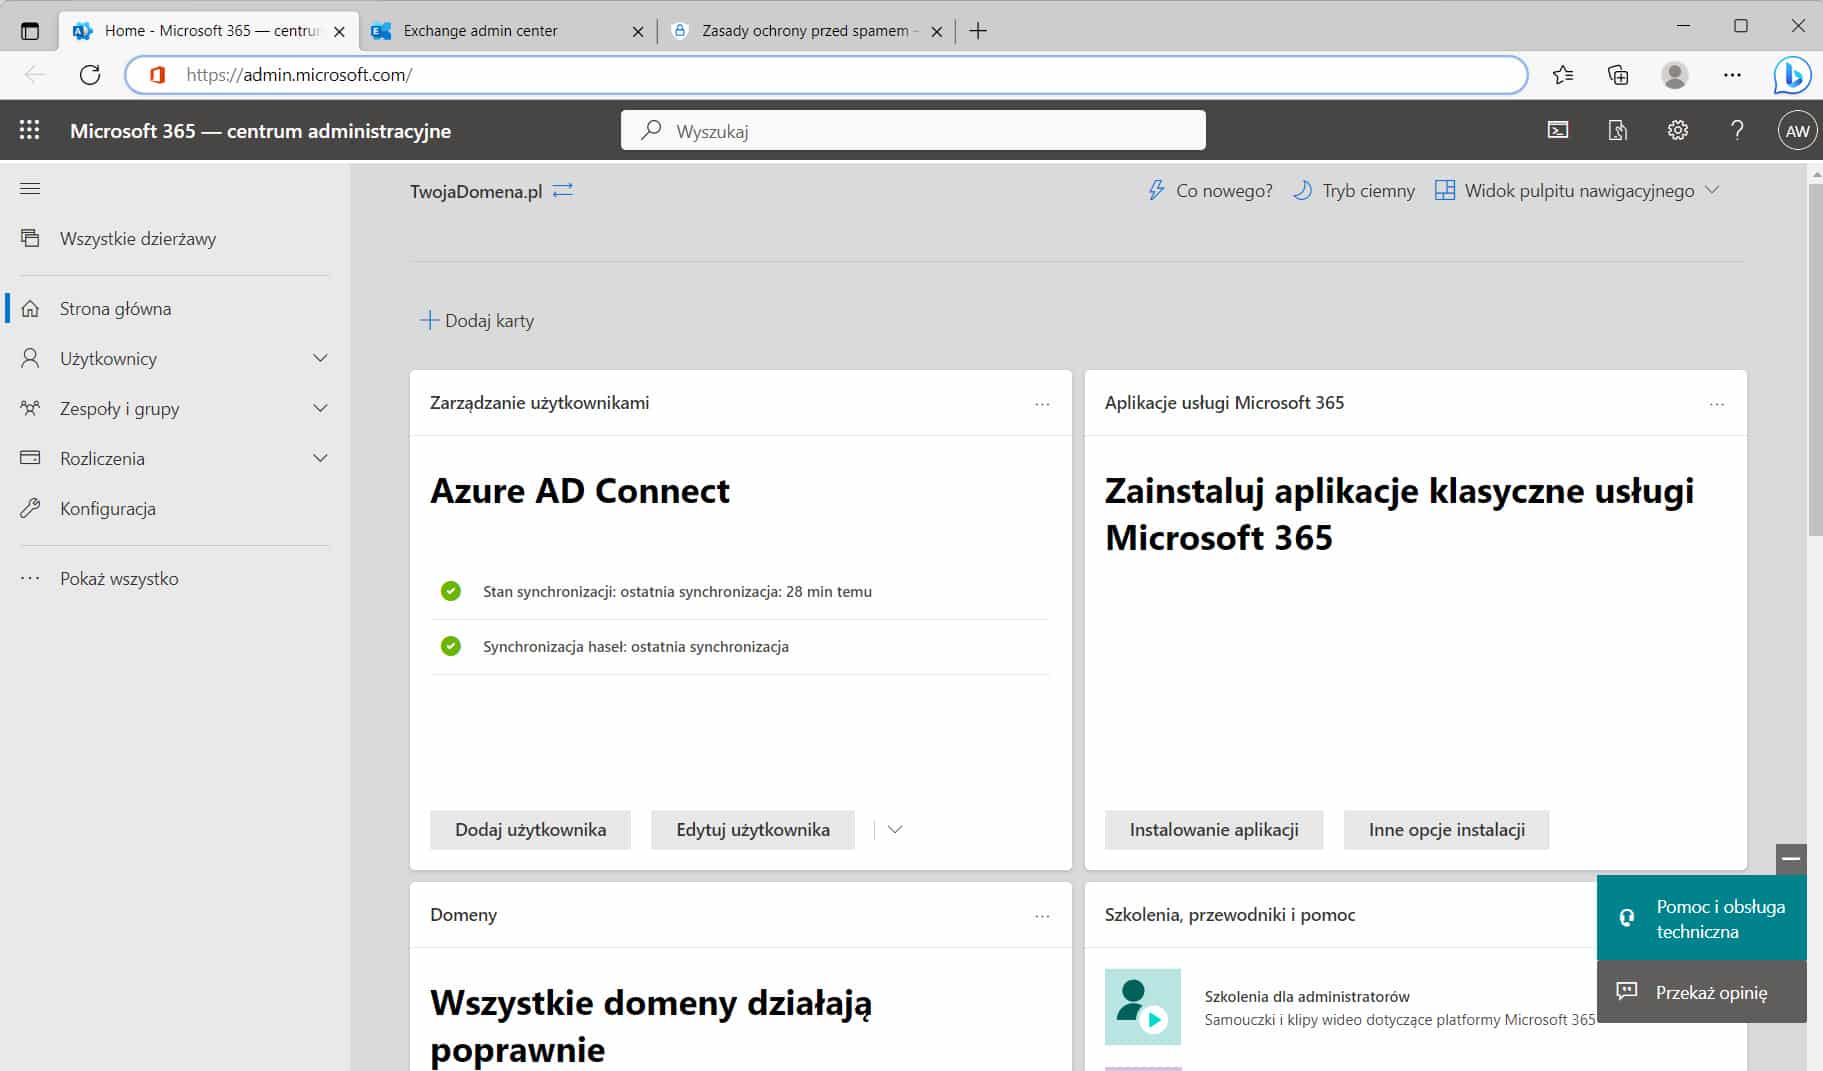This screenshot has width=1823, height=1071.
Task: Open settings gear in Microsoft 365 header
Action: 1677,130
